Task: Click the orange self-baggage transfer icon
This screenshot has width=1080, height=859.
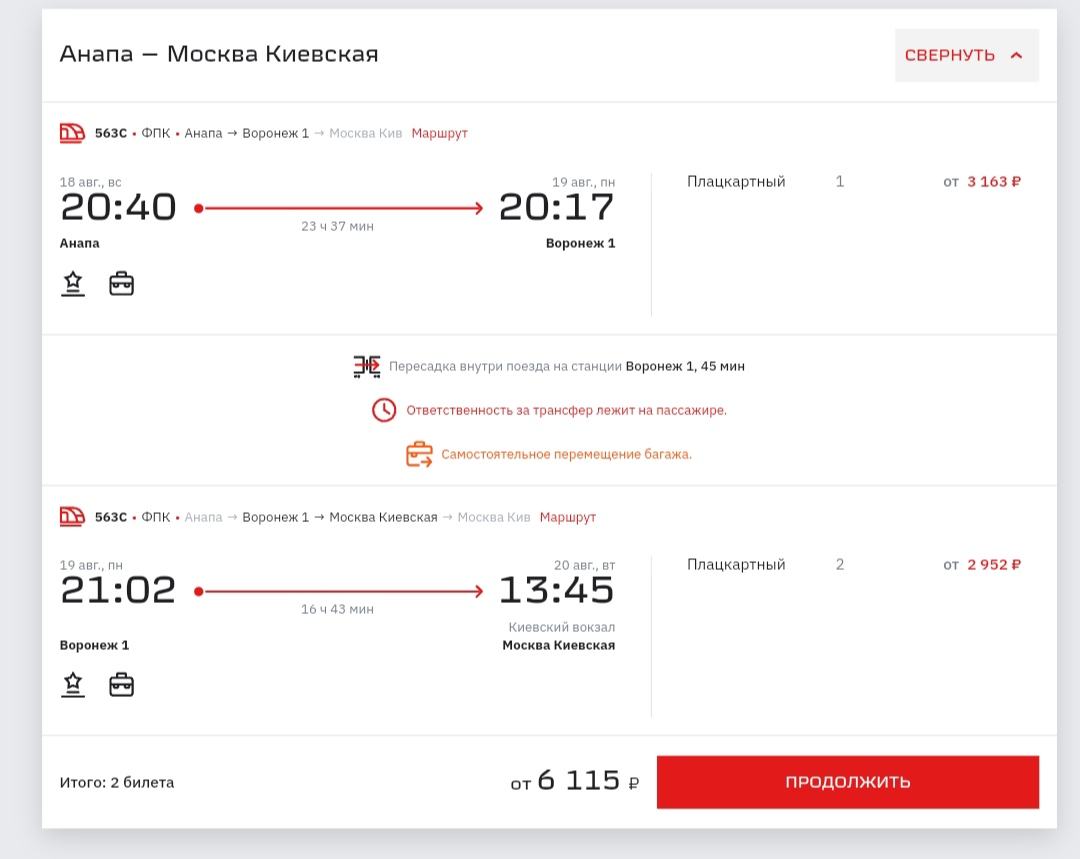Action: (419, 454)
